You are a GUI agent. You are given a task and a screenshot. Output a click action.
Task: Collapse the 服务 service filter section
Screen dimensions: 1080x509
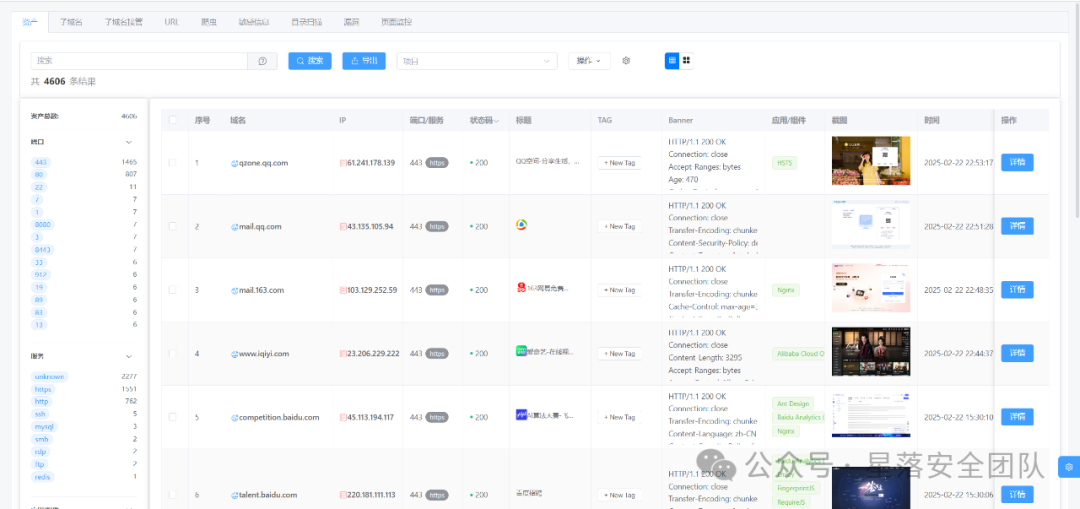point(128,356)
